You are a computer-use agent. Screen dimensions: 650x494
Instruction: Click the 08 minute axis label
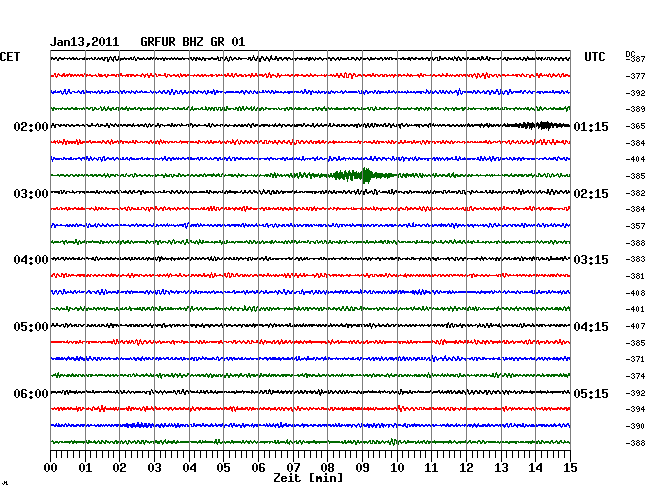coord(327,468)
